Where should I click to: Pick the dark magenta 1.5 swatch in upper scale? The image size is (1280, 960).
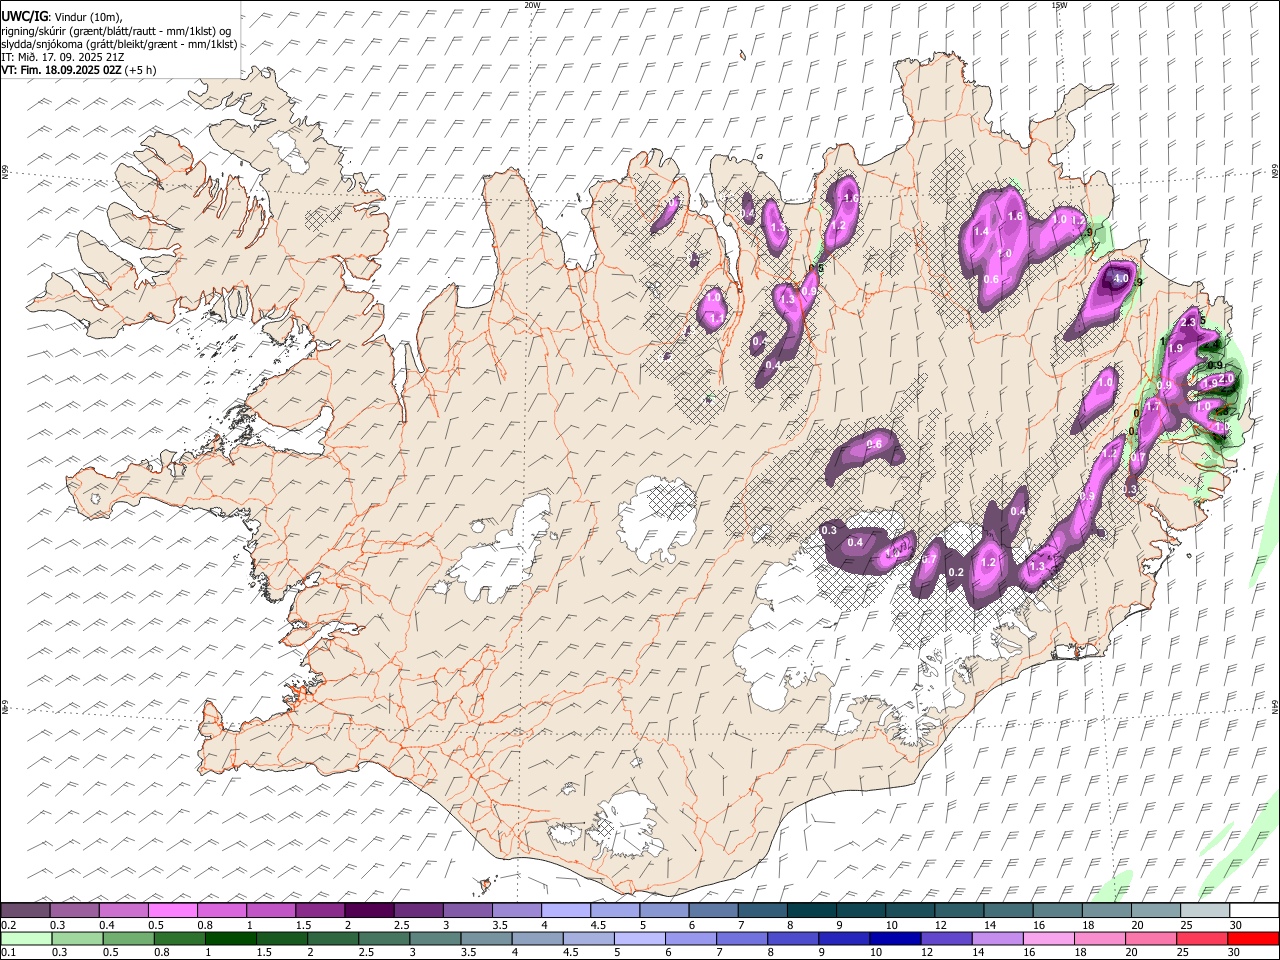[320, 910]
